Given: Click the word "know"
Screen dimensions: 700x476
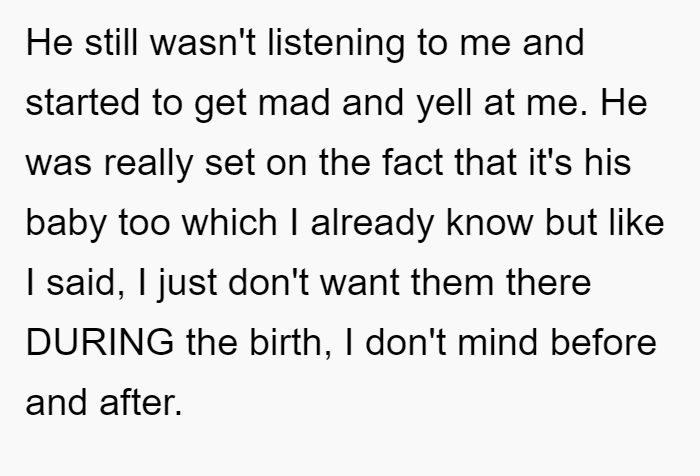Looking at the screenshot, I should (x=490, y=222).
